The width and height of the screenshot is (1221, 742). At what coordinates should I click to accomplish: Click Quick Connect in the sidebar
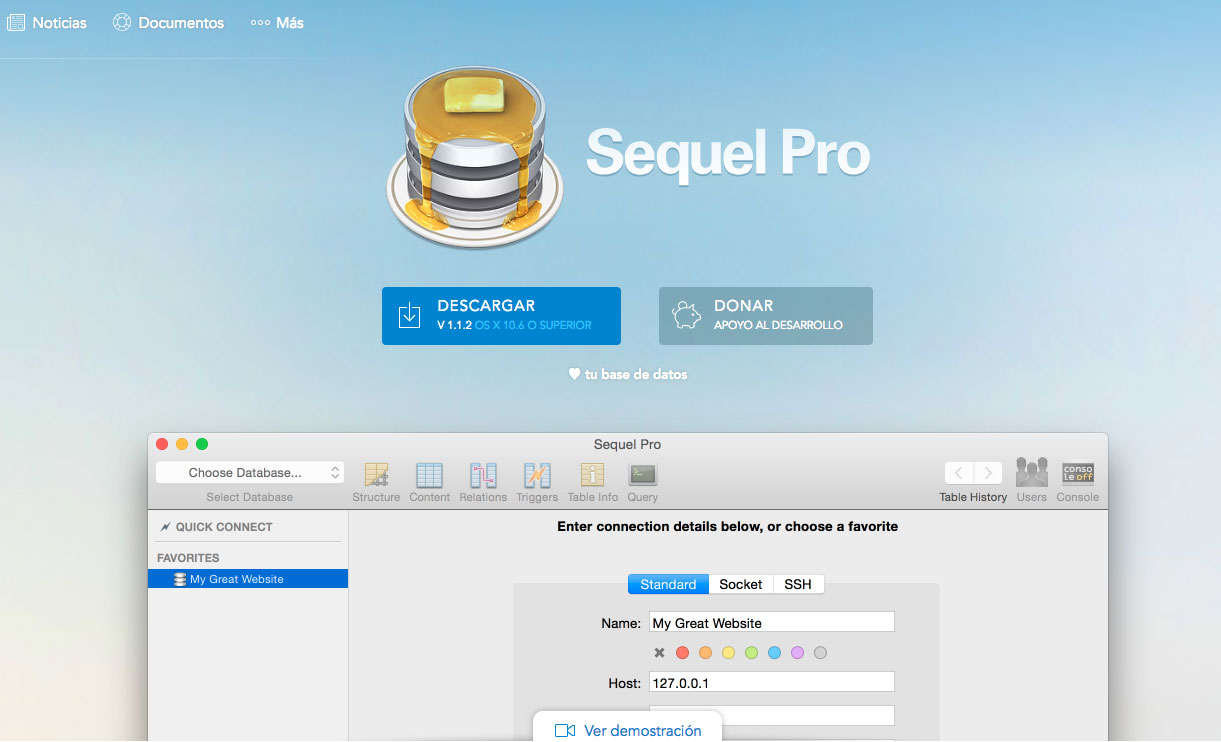pos(224,527)
